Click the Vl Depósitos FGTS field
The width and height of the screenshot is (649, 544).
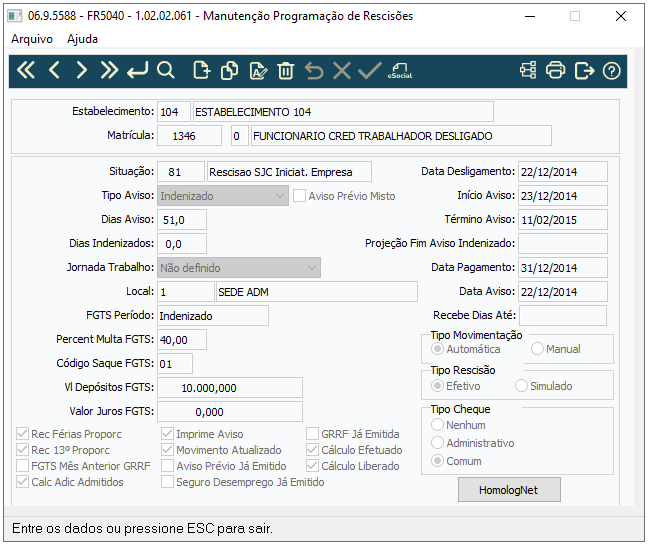[230, 388]
